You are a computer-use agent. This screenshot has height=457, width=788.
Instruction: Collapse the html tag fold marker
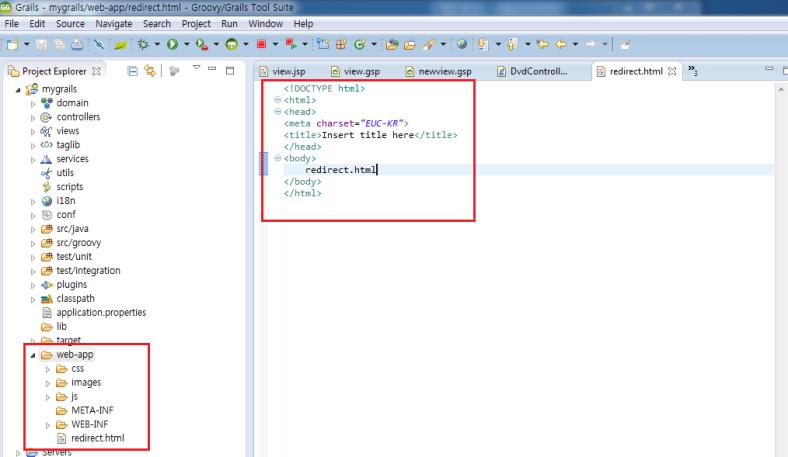click(277, 100)
